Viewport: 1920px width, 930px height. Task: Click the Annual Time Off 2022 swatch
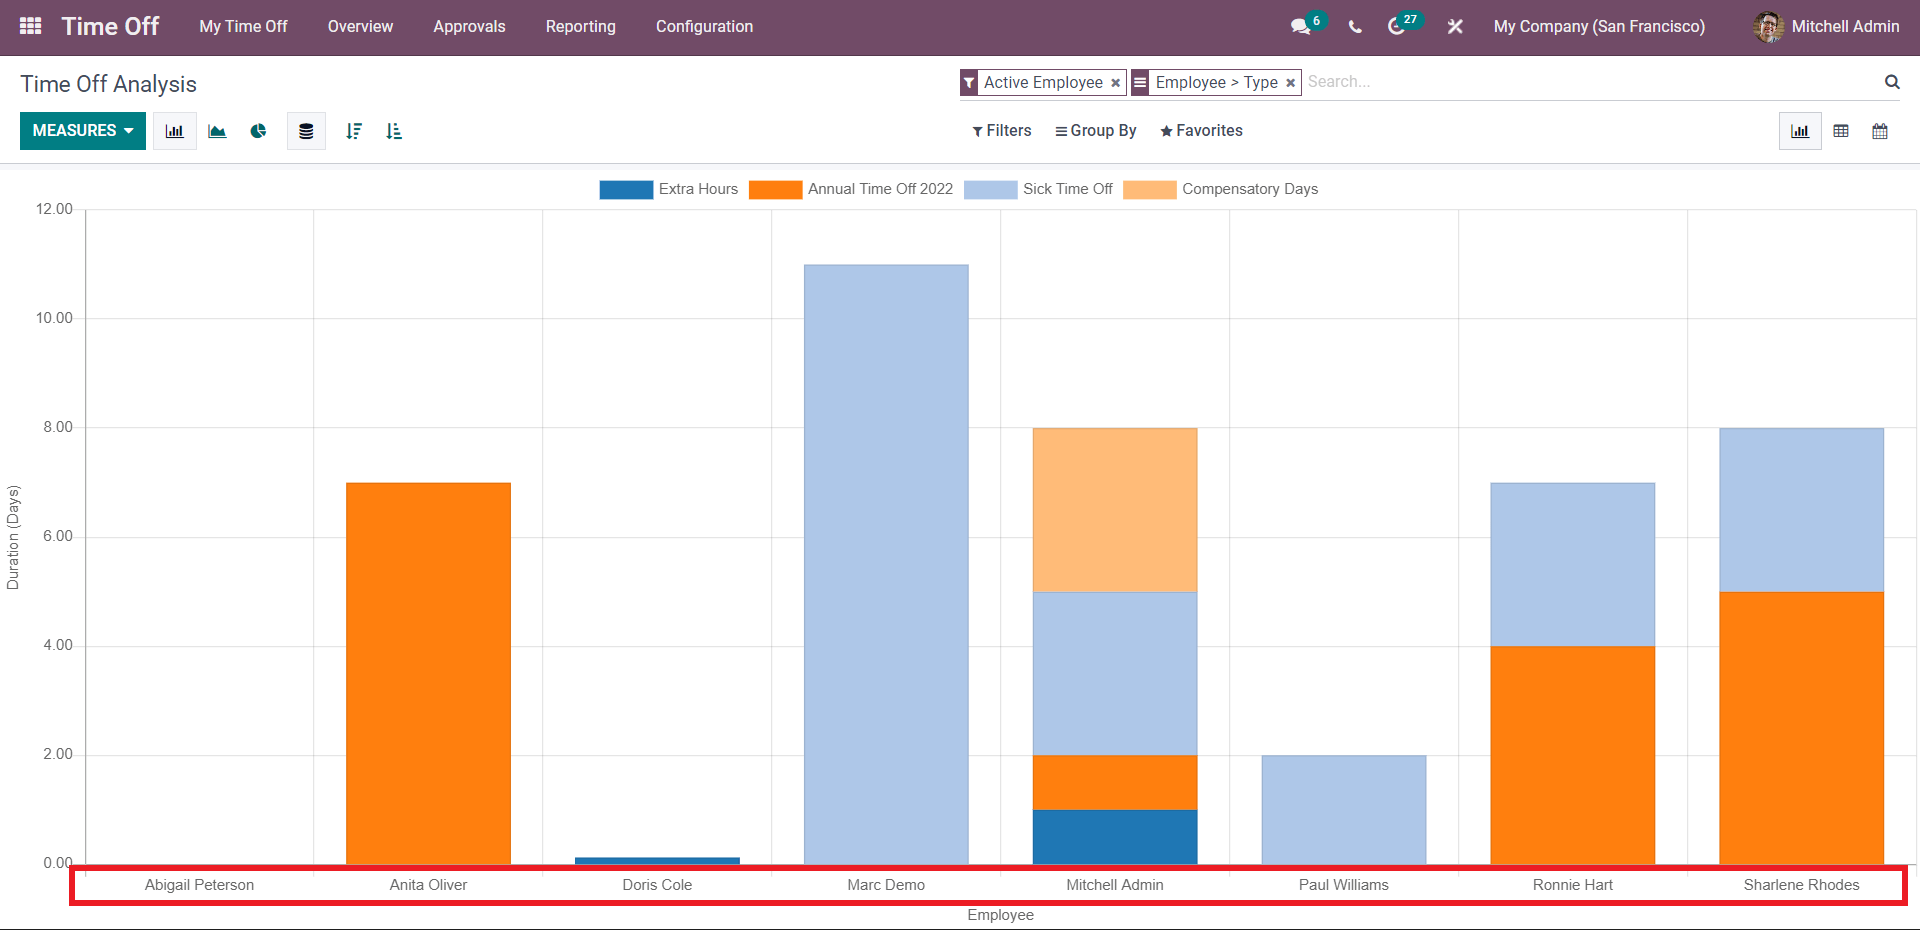[775, 190]
